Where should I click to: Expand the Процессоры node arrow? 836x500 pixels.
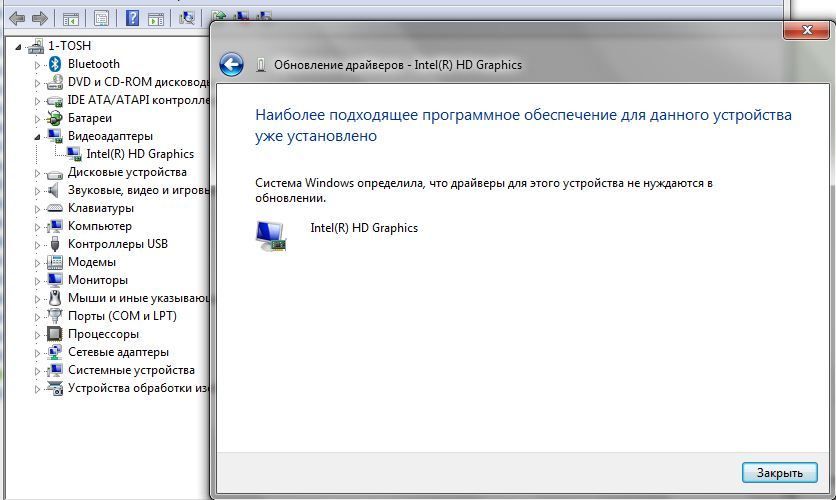pos(37,335)
